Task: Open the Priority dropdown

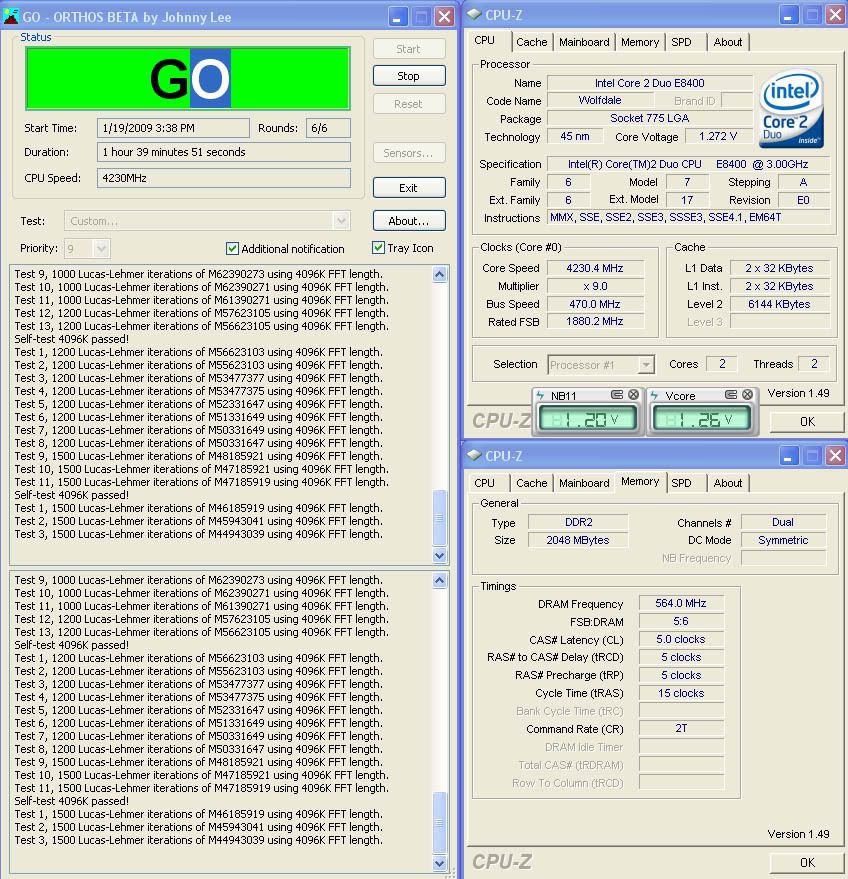Action: coord(101,248)
